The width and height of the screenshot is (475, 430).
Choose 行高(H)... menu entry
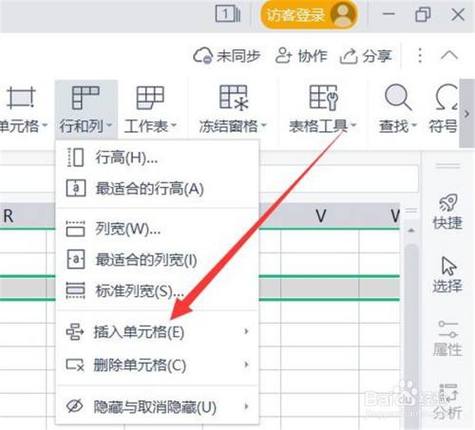[157, 157]
